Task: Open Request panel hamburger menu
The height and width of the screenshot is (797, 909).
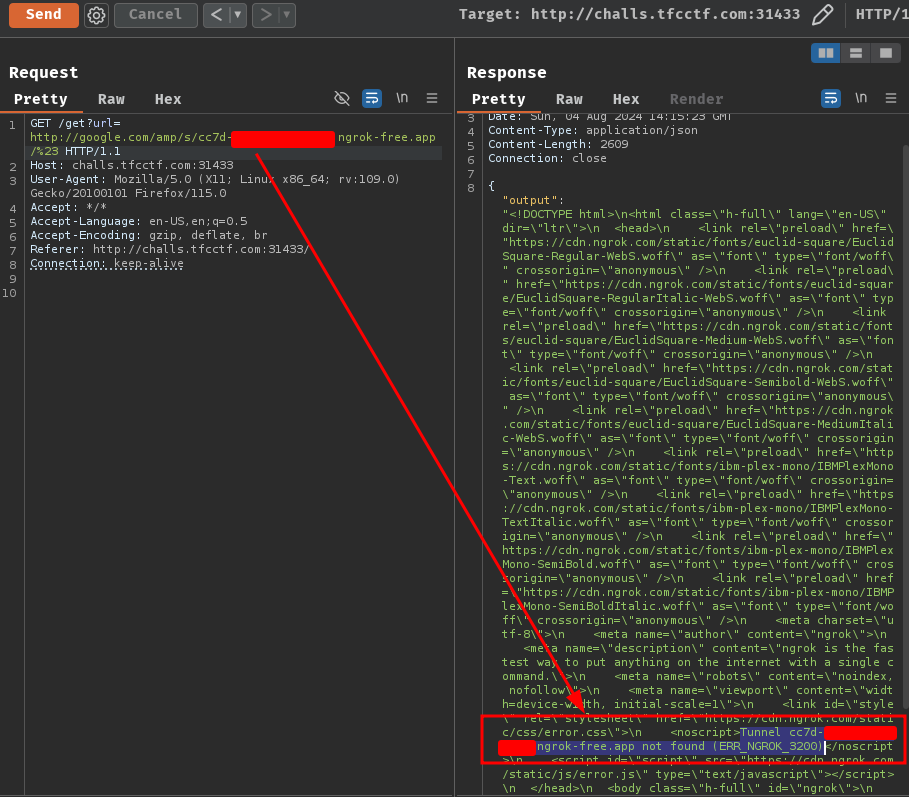Action: pyautogui.click(x=432, y=98)
